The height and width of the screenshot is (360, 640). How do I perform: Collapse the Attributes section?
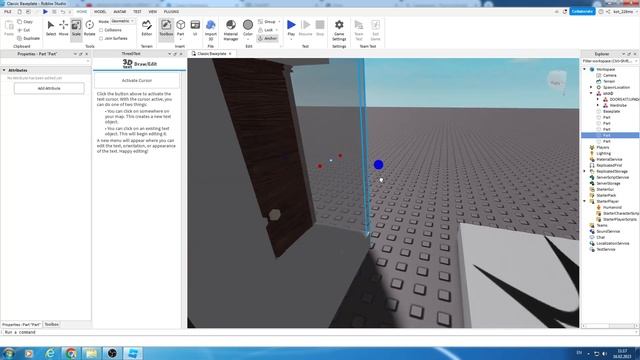point(4,70)
